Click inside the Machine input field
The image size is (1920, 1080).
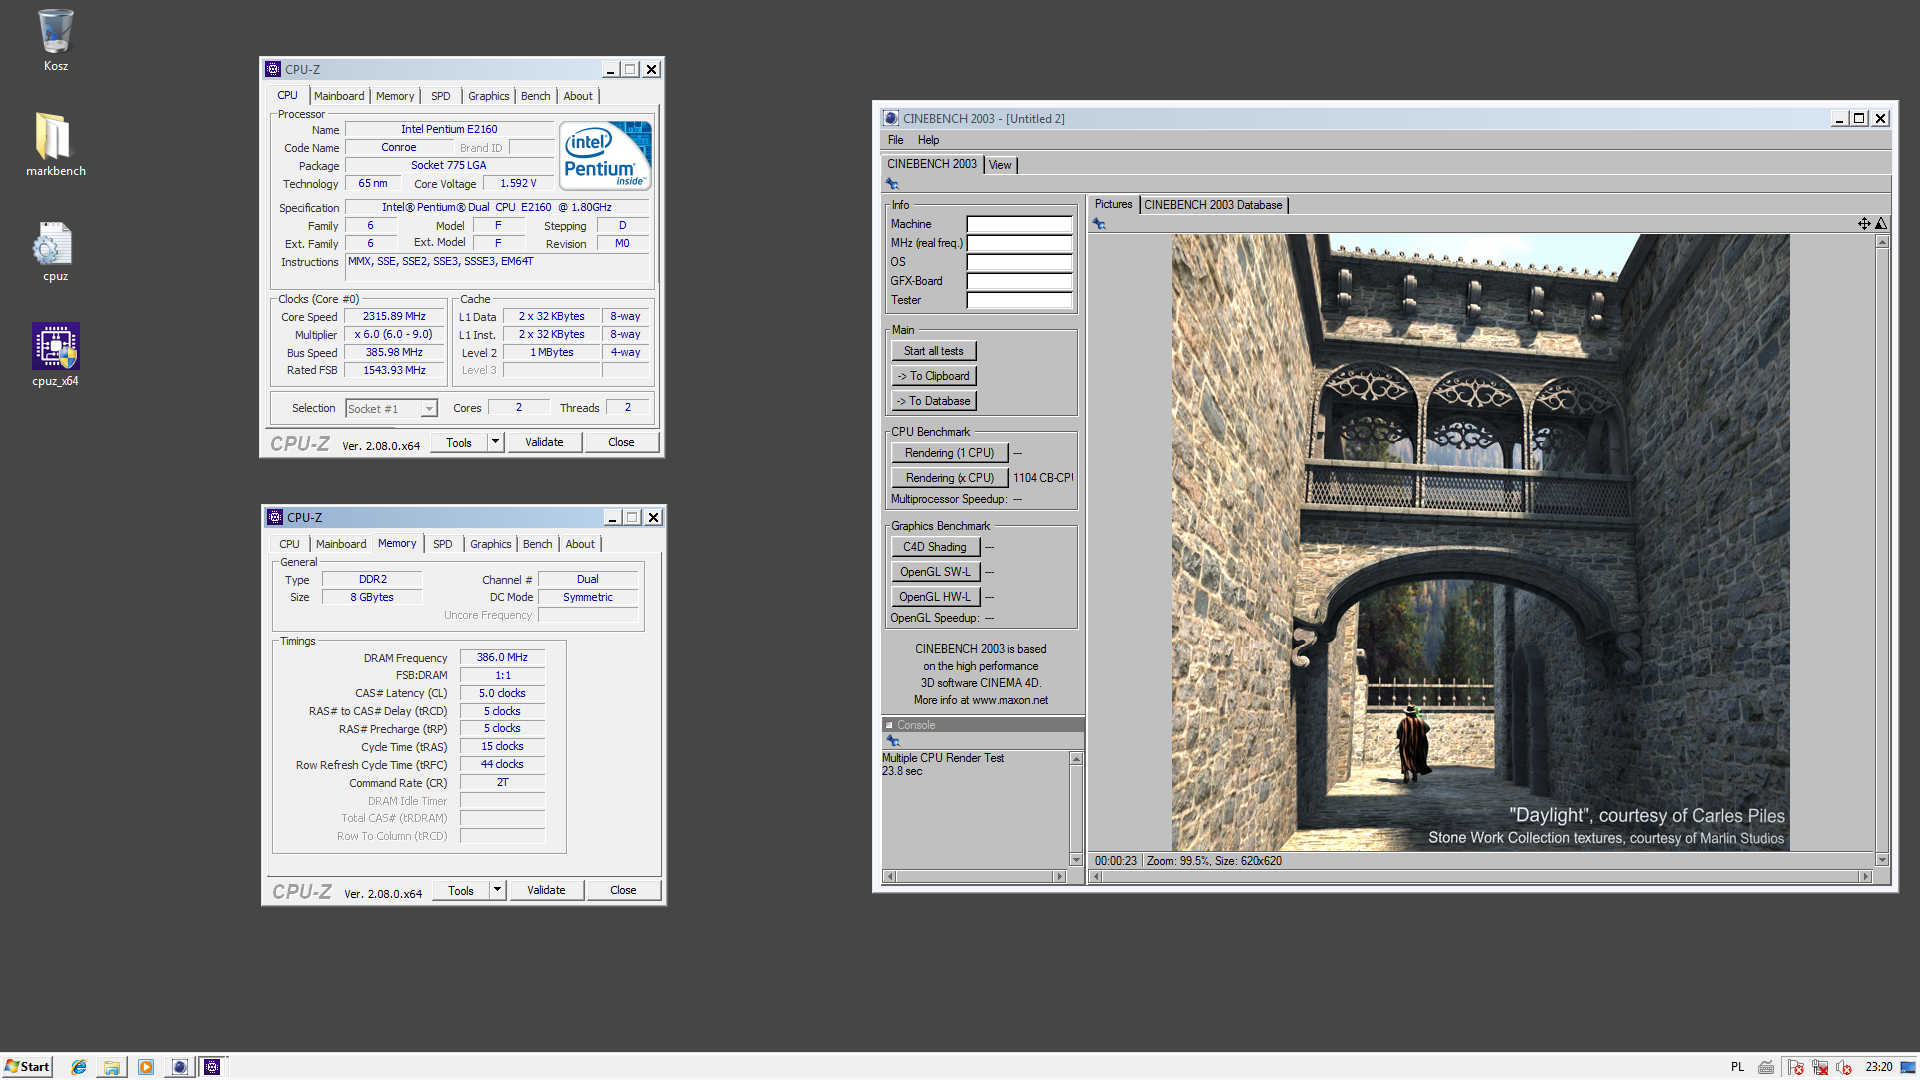click(1019, 224)
